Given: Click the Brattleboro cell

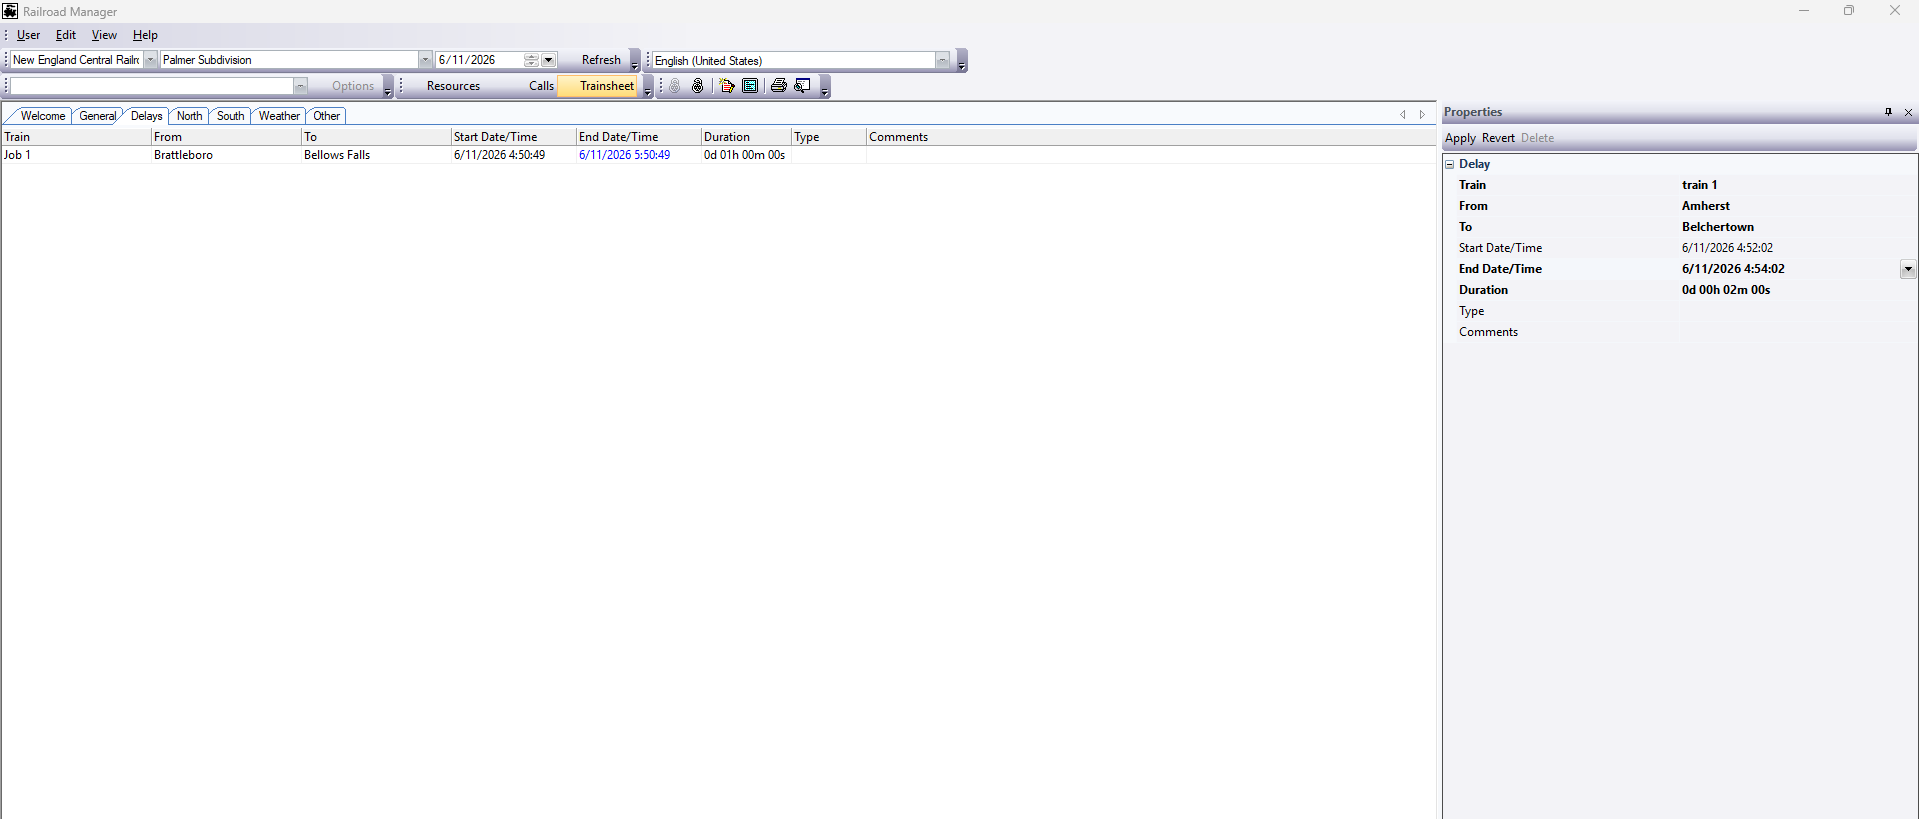Looking at the screenshot, I should point(226,155).
